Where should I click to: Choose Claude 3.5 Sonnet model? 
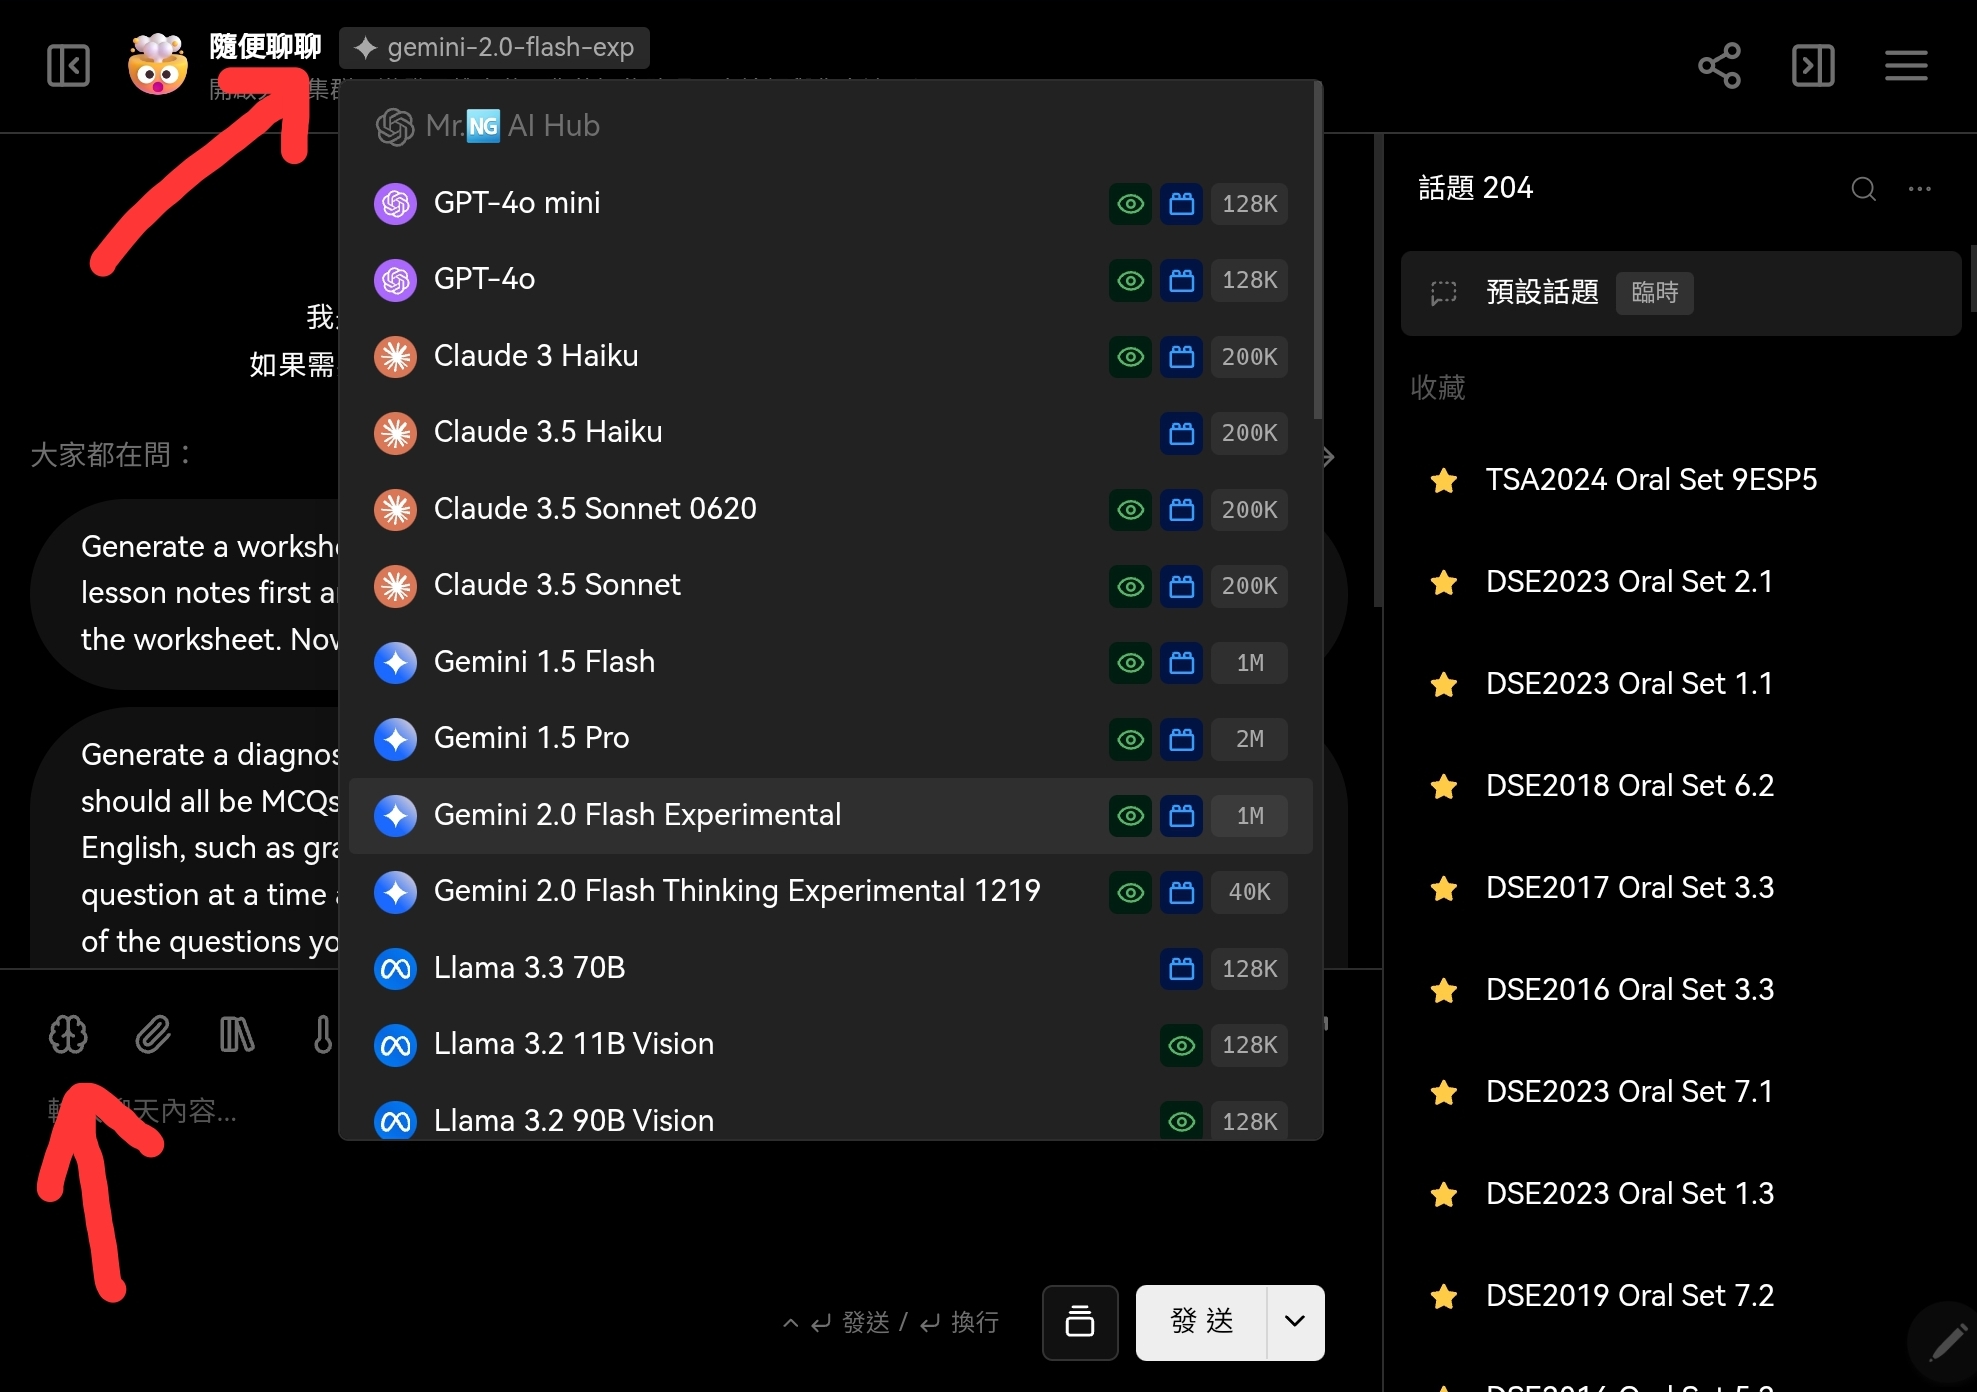[x=830, y=586]
